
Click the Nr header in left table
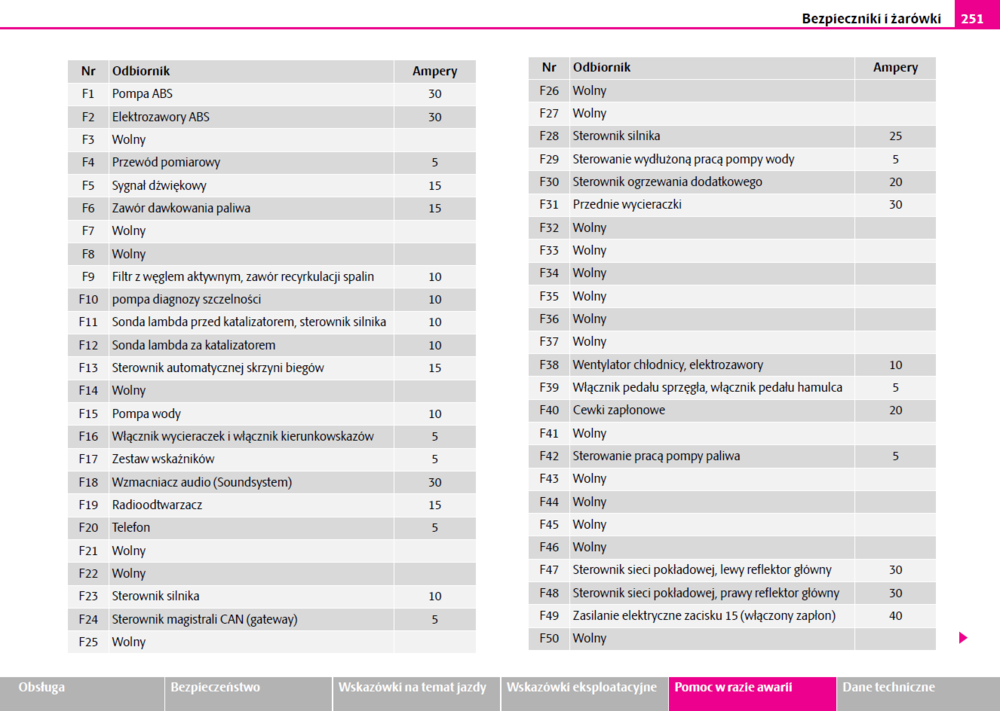(89, 71)
